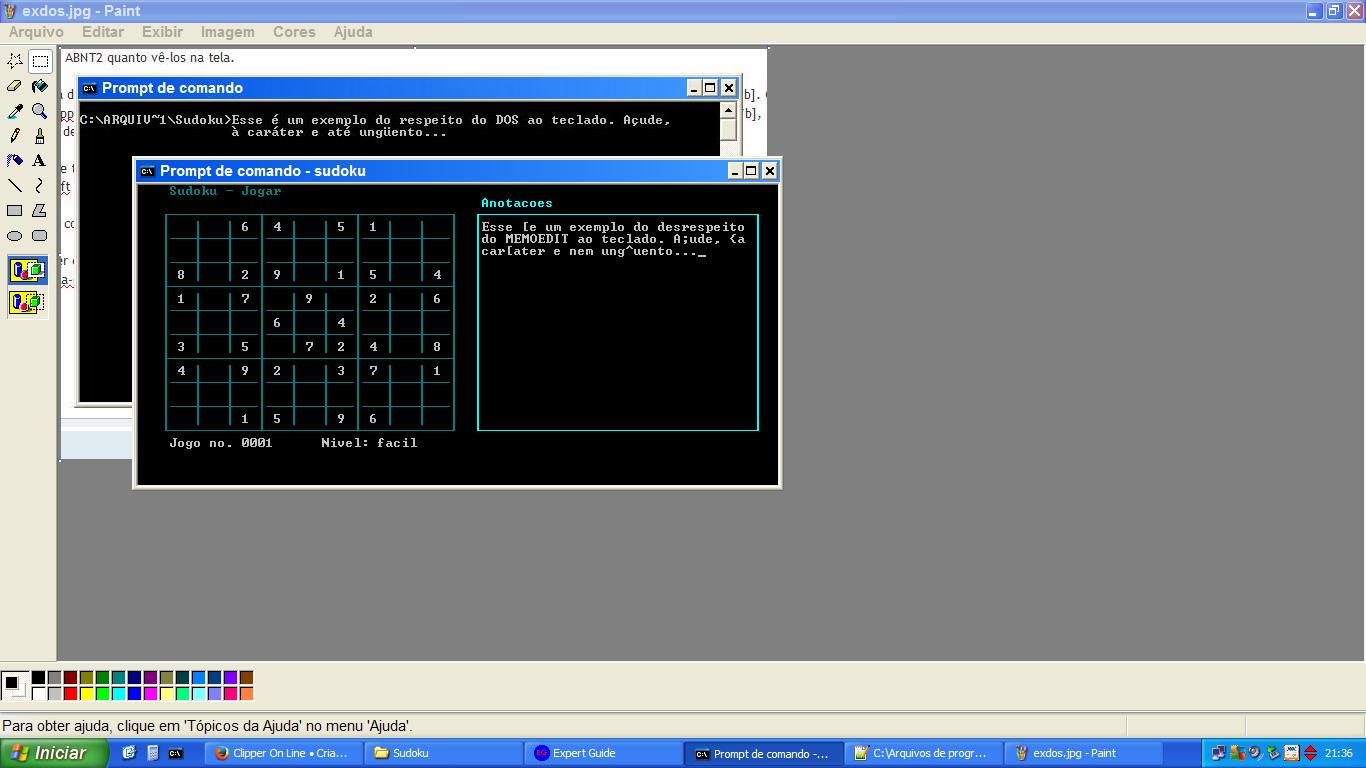Choose the Ellipse tool
The image size is (1366, 768).
(x=15, y=235)
